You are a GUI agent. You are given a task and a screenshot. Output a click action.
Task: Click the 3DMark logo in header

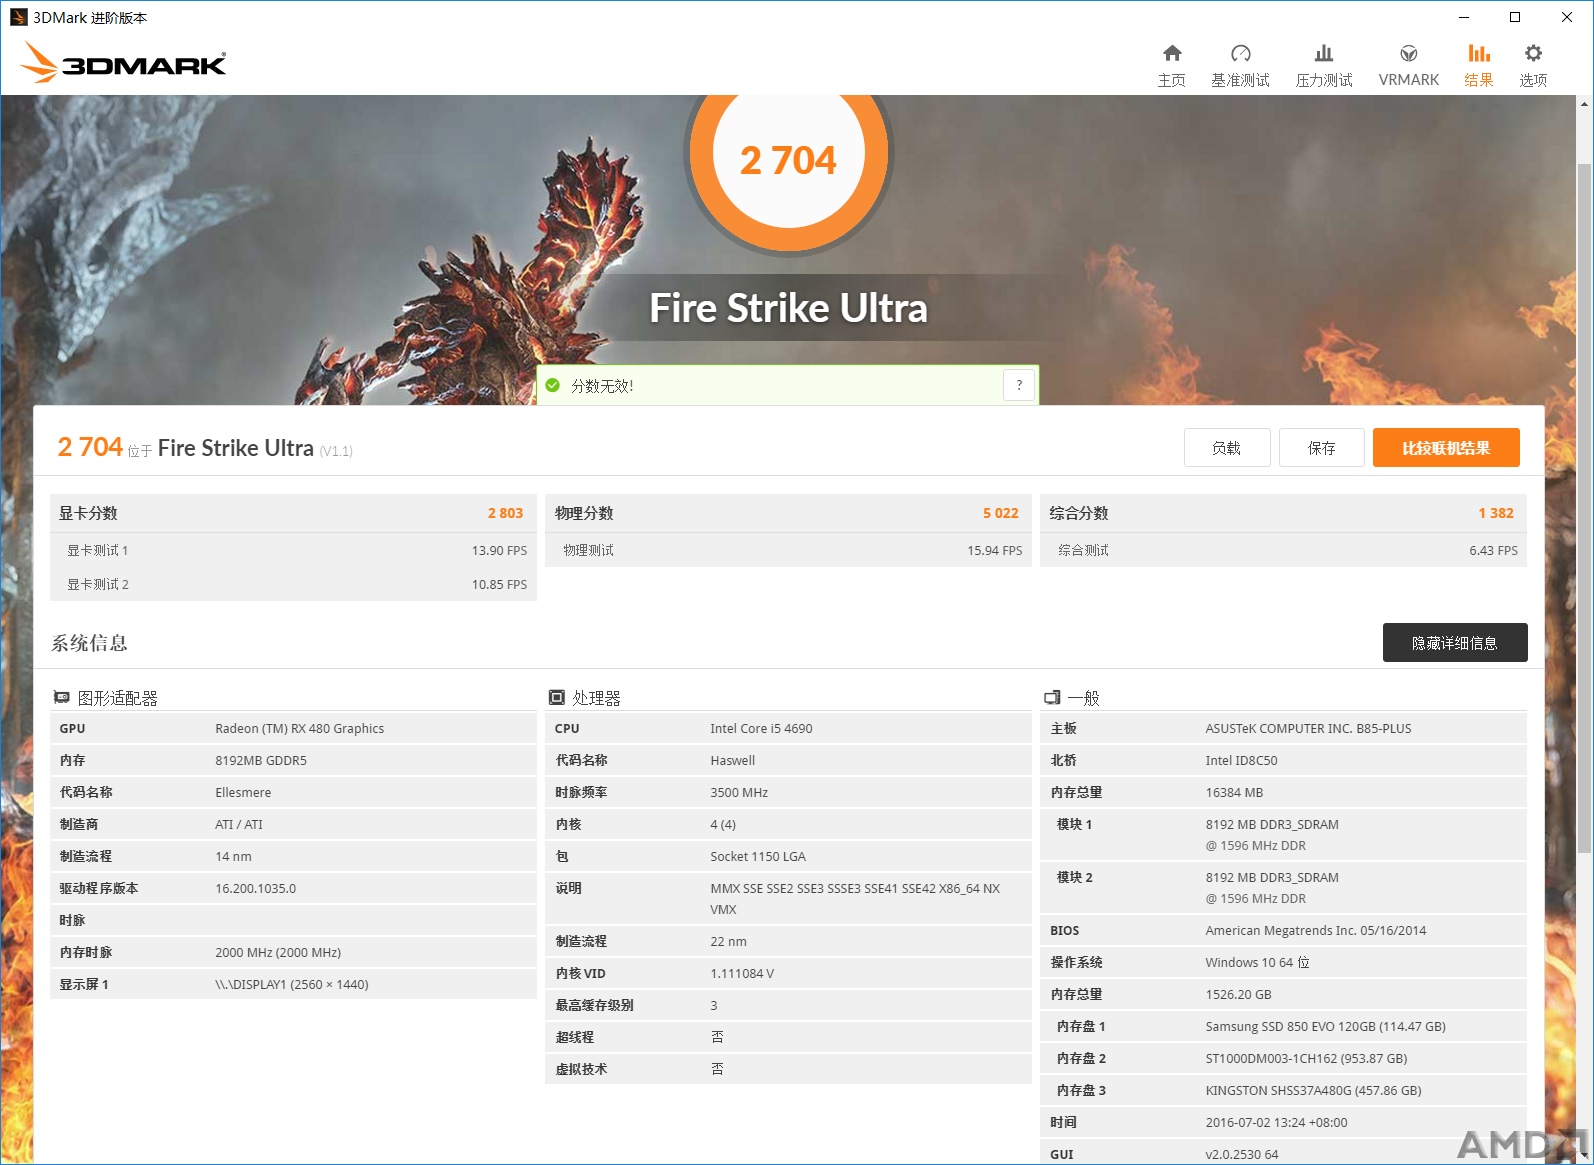click(123, 62)
